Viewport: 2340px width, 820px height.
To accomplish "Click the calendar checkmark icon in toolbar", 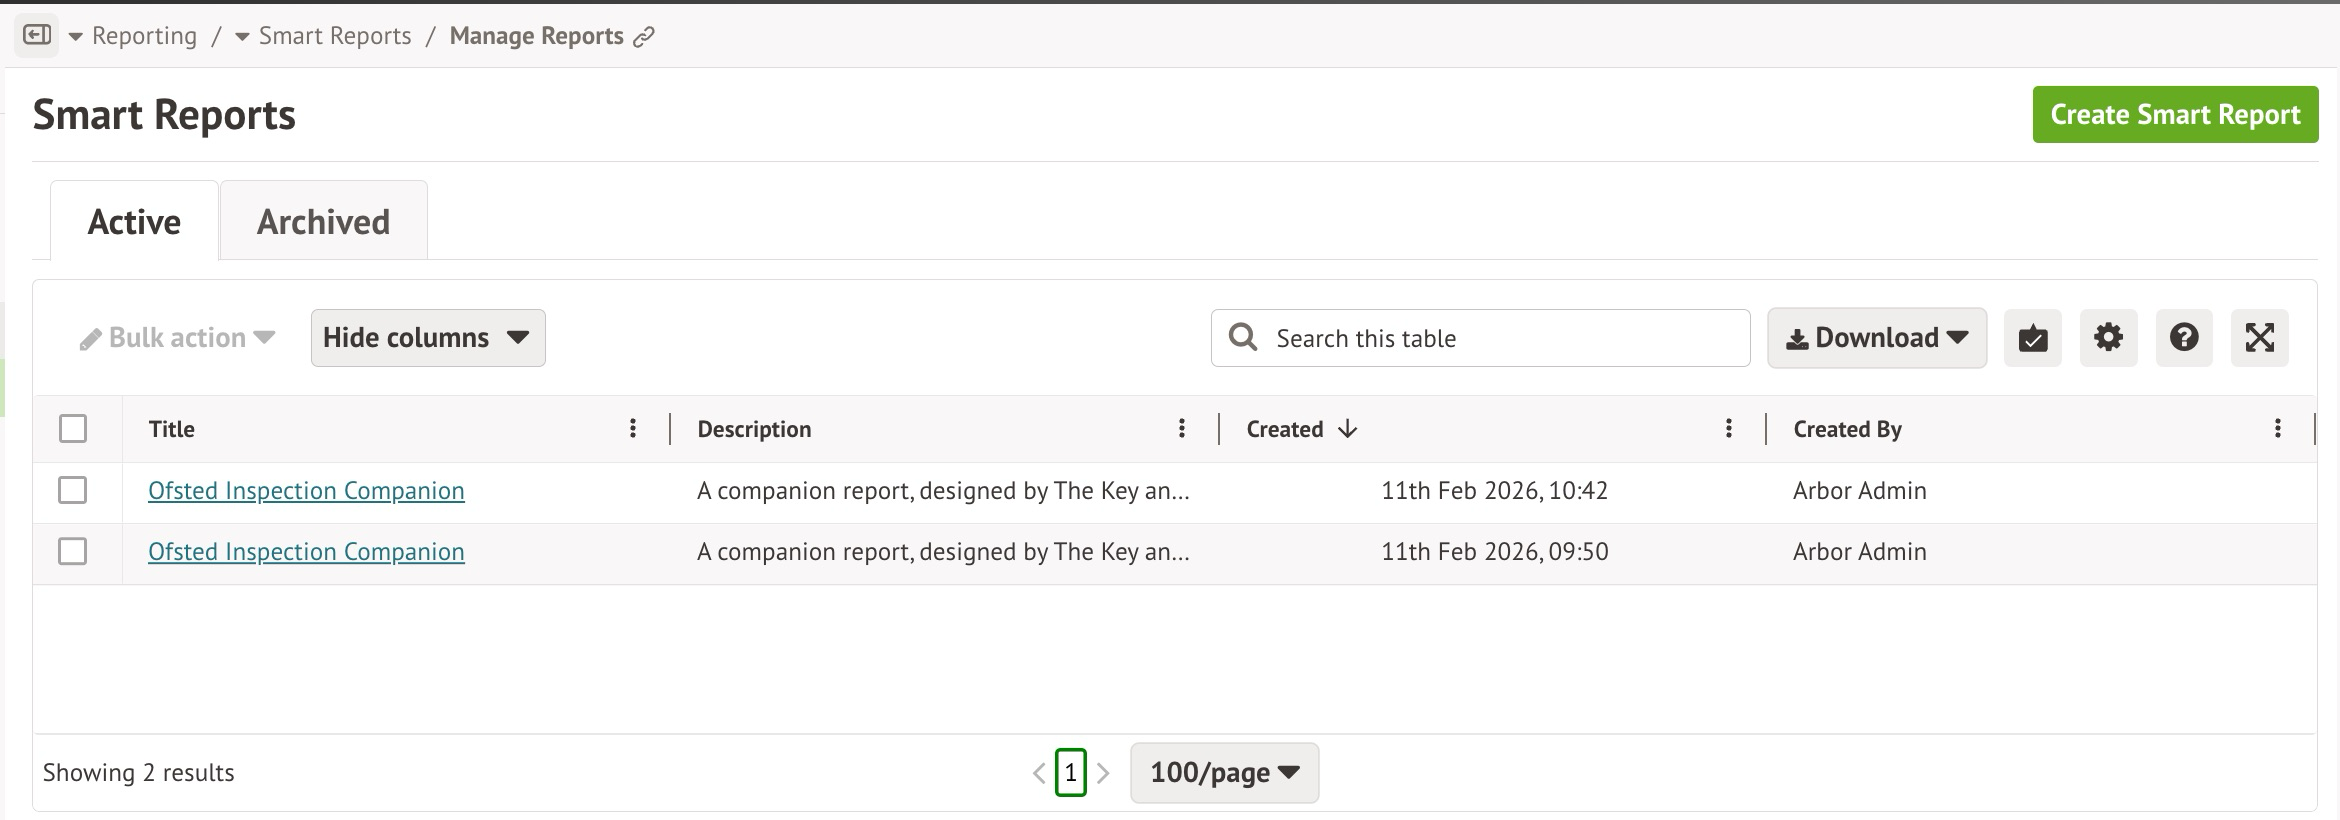I will point(2032,338).
